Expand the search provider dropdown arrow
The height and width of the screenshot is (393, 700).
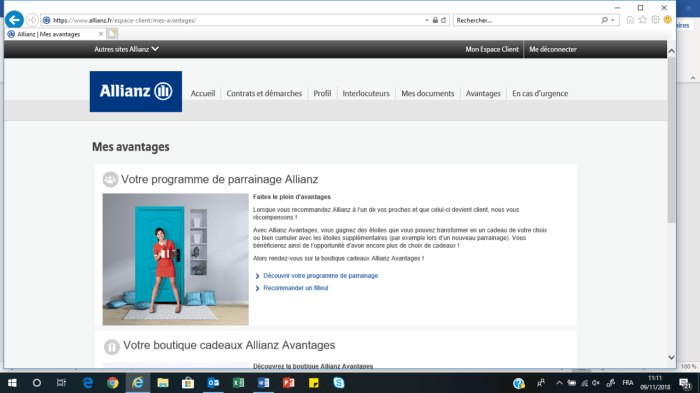coord(613,21)
